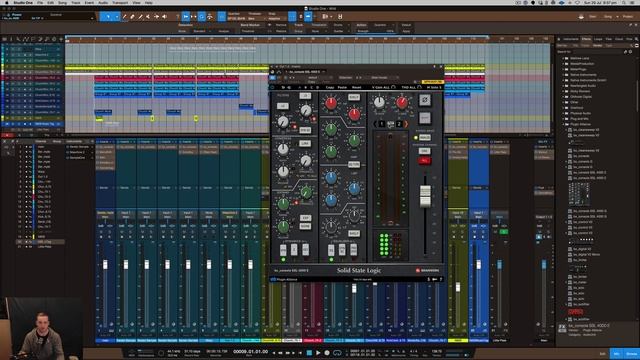The image size is (640, 360).
Task: Toggle the red mute button above the fader
Action: 424,160
